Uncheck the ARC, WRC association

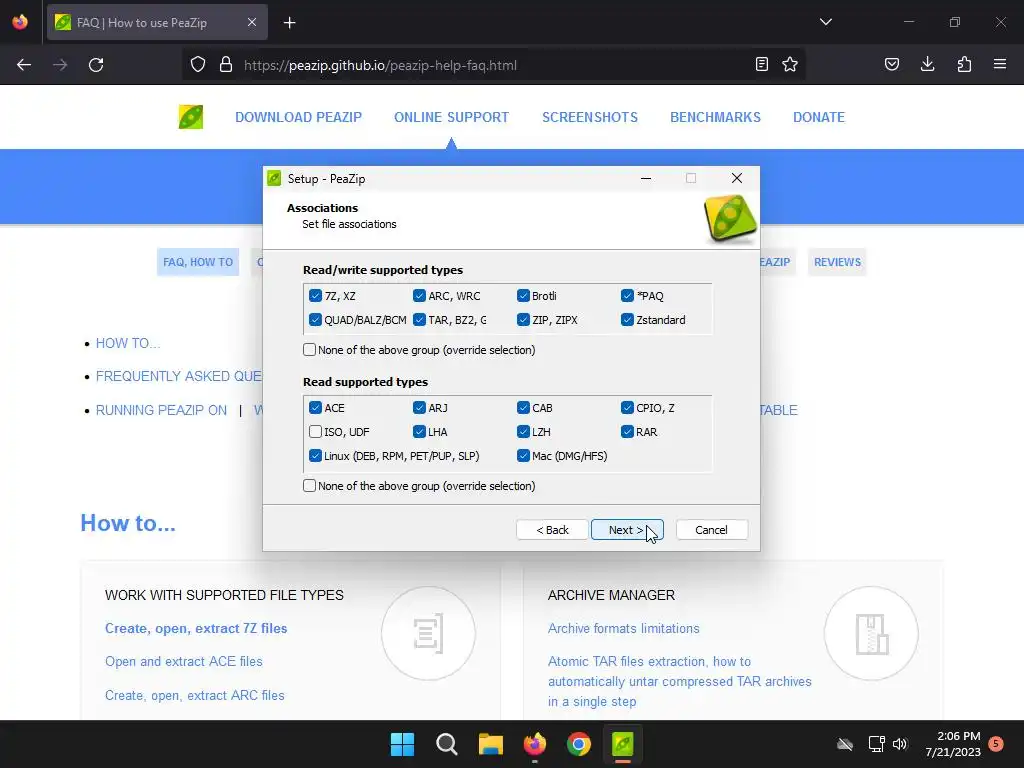419,296
